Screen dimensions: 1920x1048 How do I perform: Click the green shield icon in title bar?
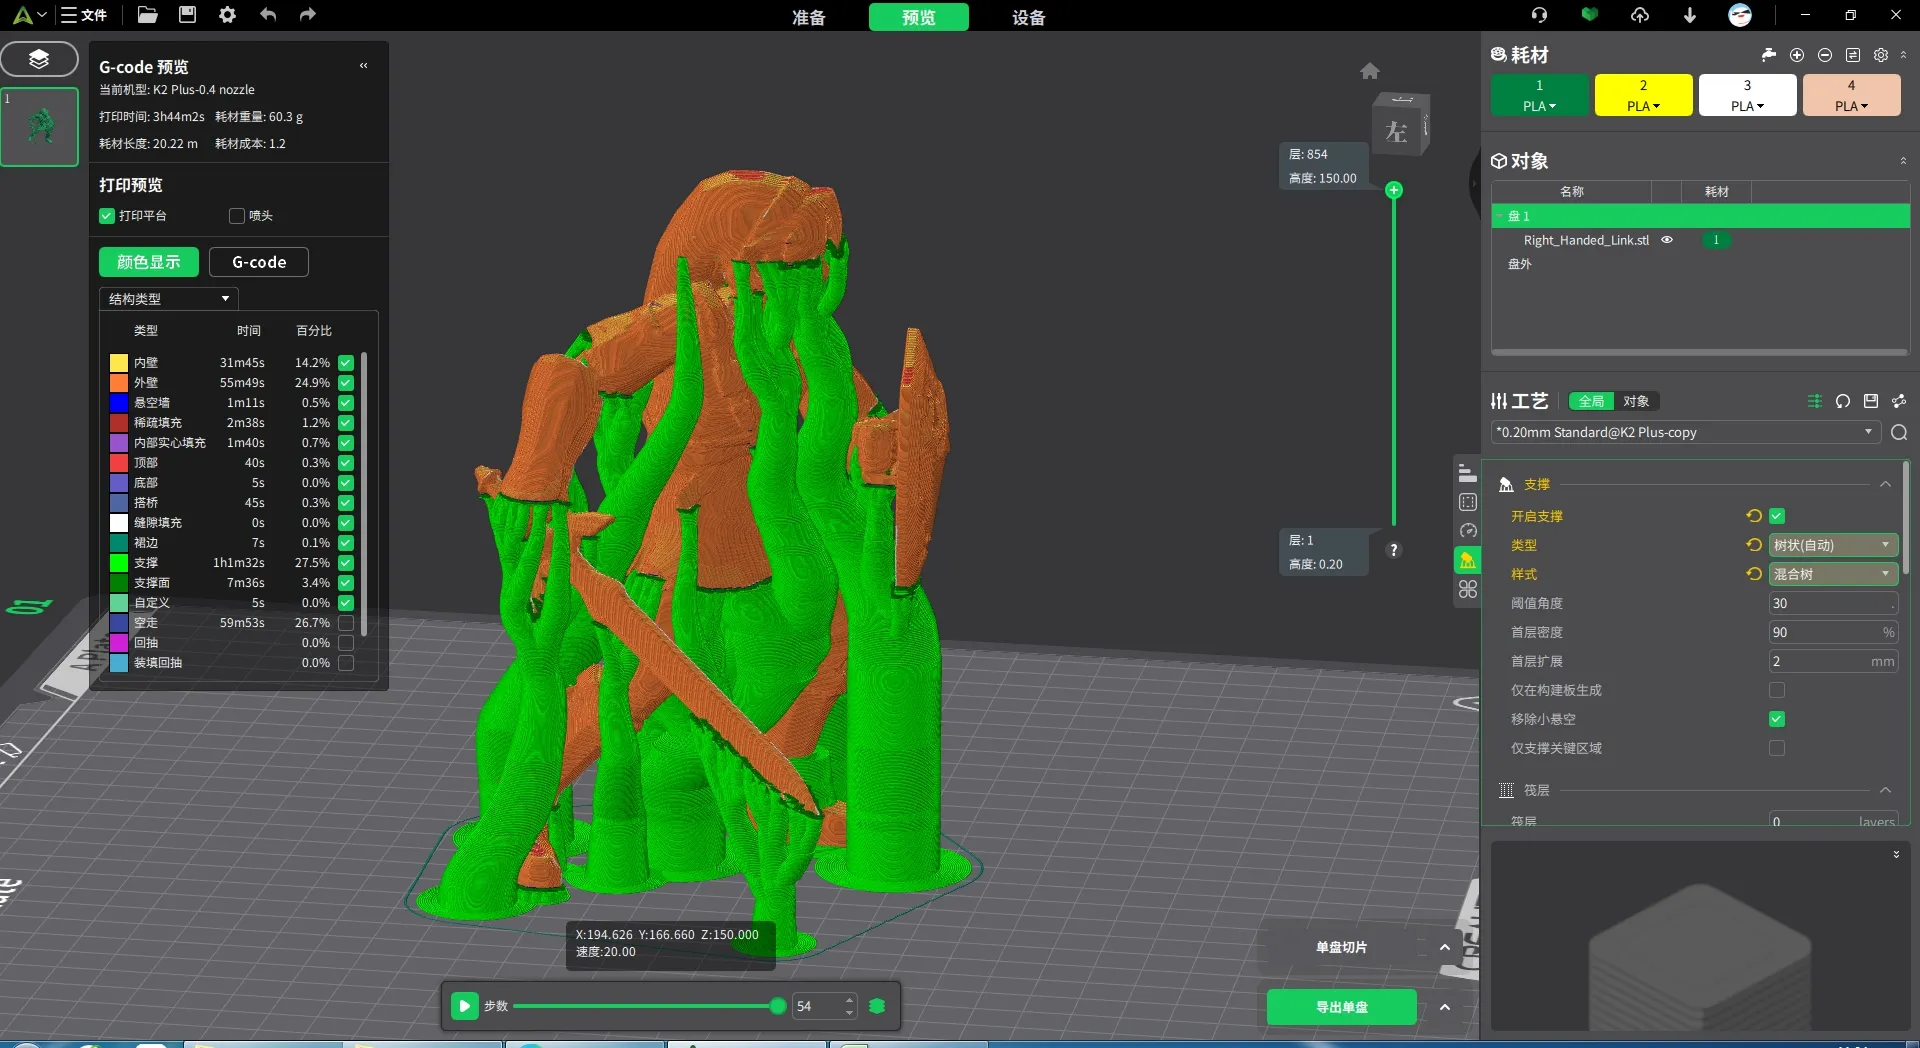click(x=1589, y=15)
